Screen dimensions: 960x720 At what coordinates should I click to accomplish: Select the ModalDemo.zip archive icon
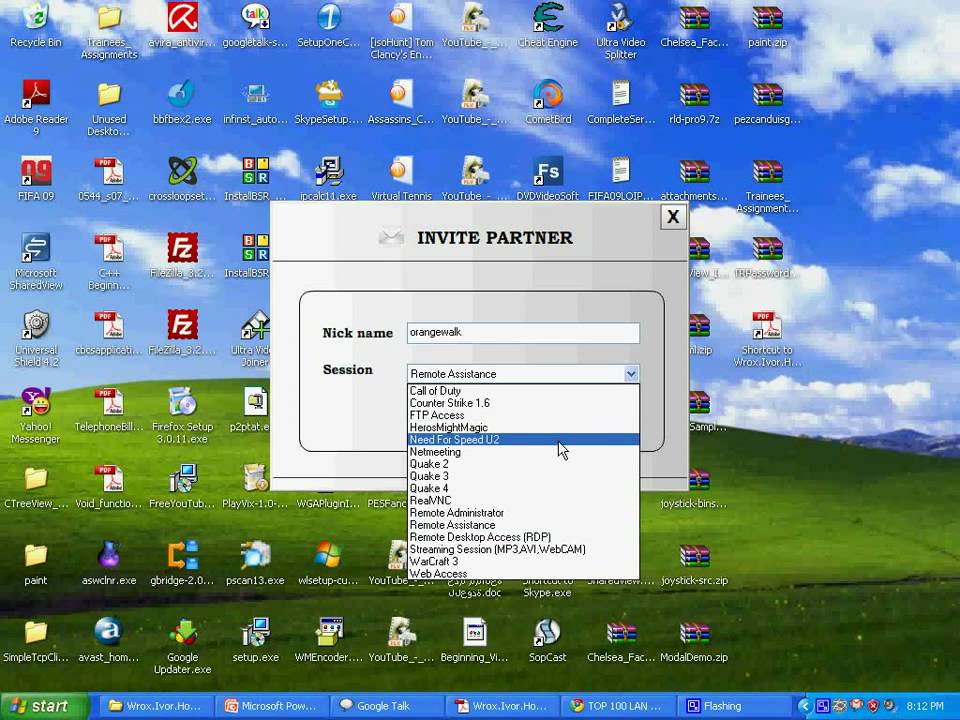pos(694,640)
